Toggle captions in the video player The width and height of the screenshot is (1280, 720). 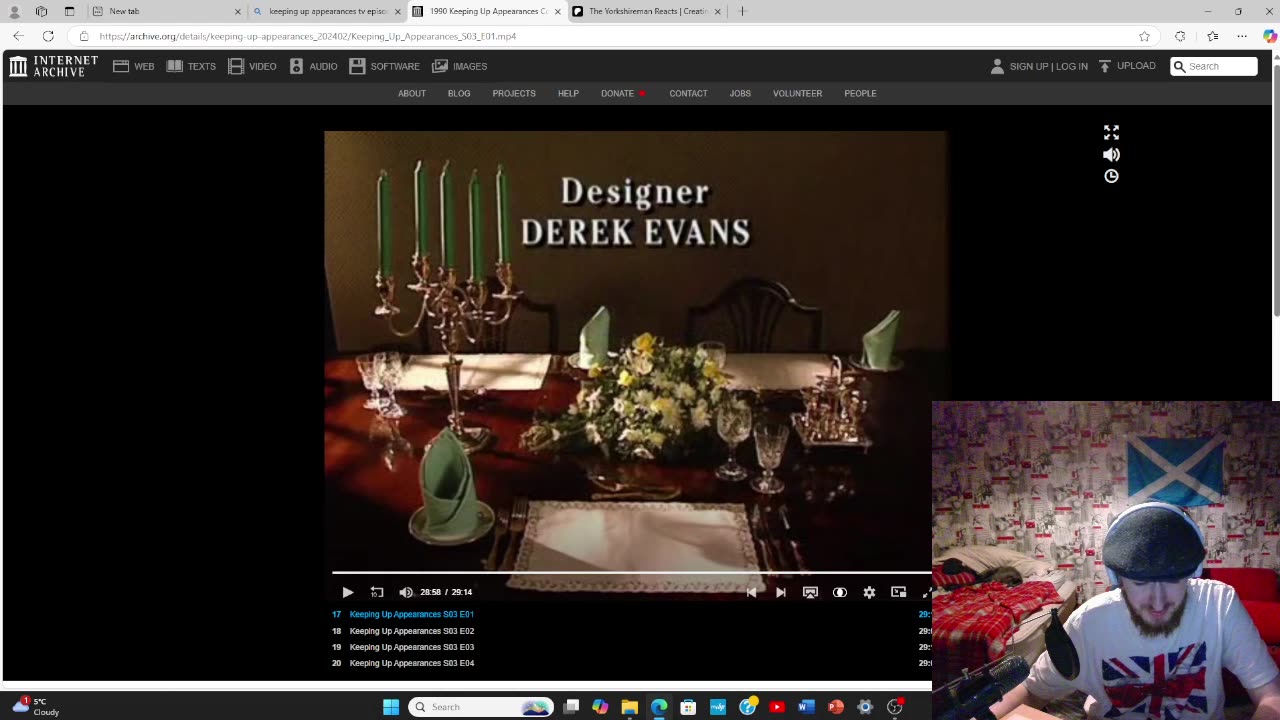pyautogui.click(x=840, y=592)
